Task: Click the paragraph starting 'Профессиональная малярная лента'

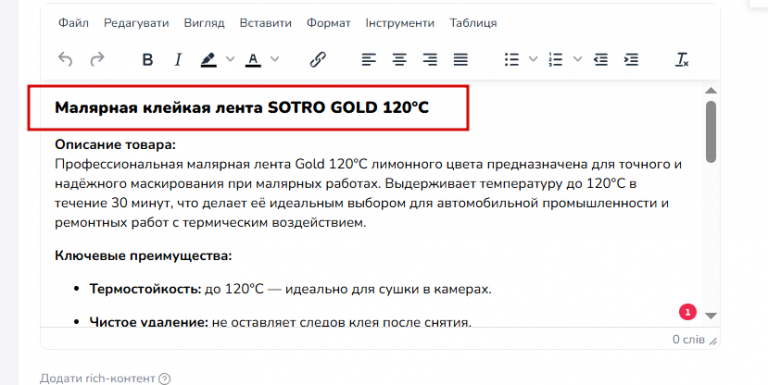Action: [x=368, y=193]
